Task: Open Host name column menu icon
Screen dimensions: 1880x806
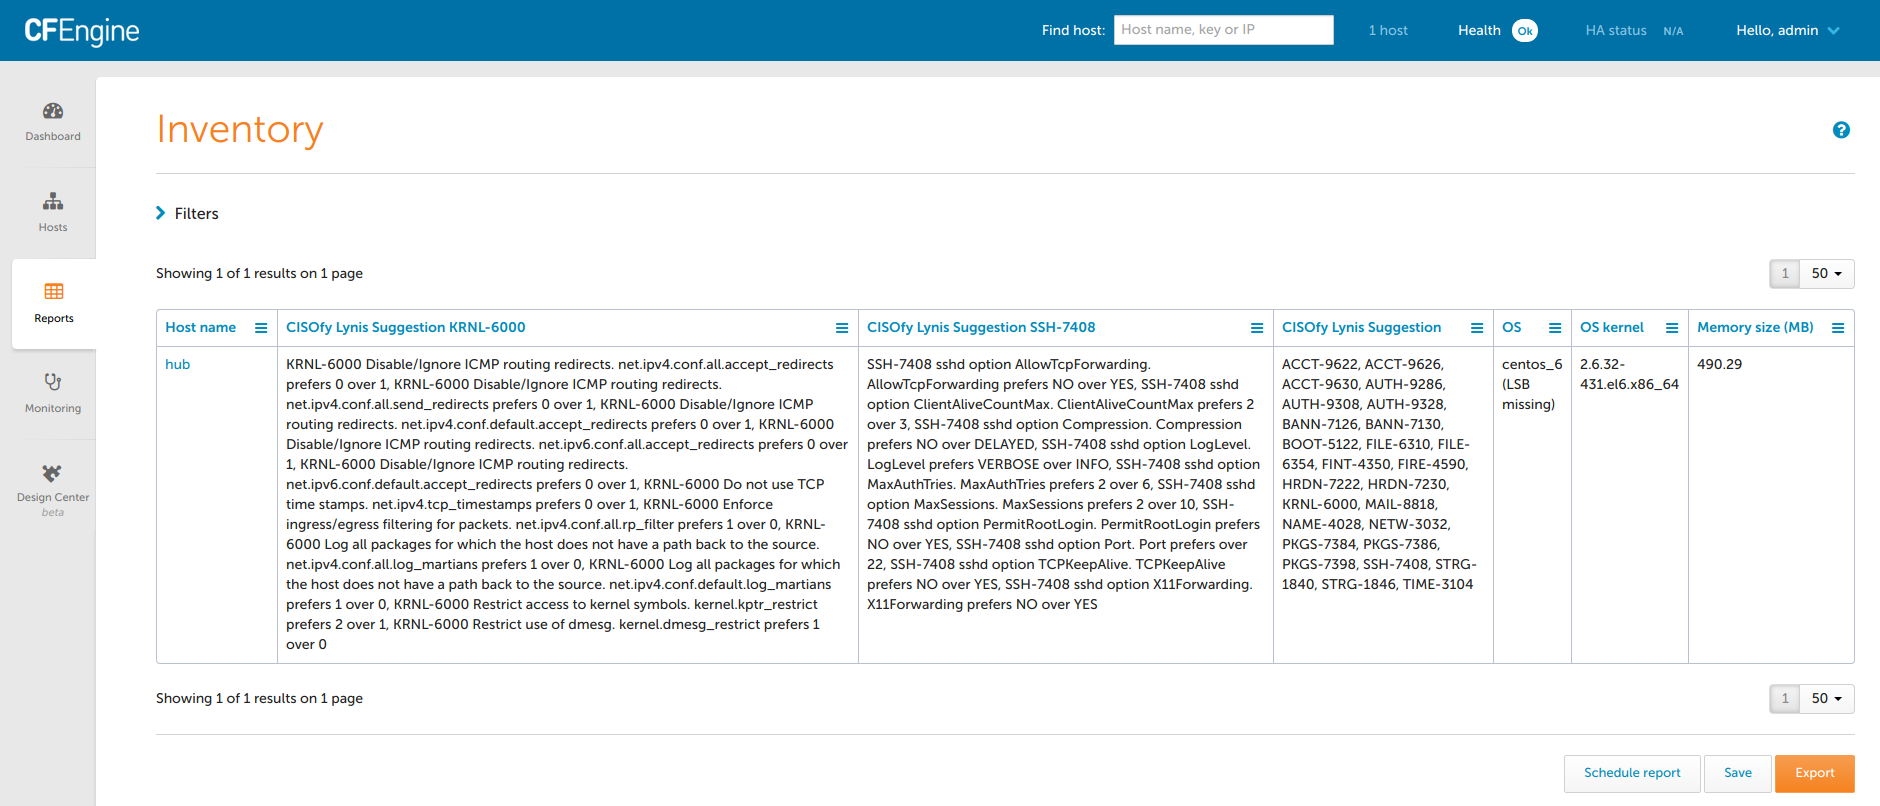Action: [x=261, y=328]
